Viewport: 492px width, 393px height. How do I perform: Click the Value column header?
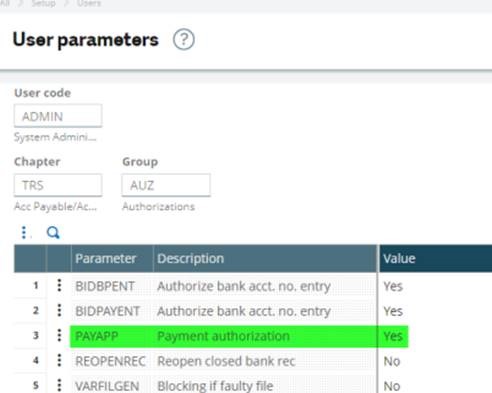coord(435,259)
